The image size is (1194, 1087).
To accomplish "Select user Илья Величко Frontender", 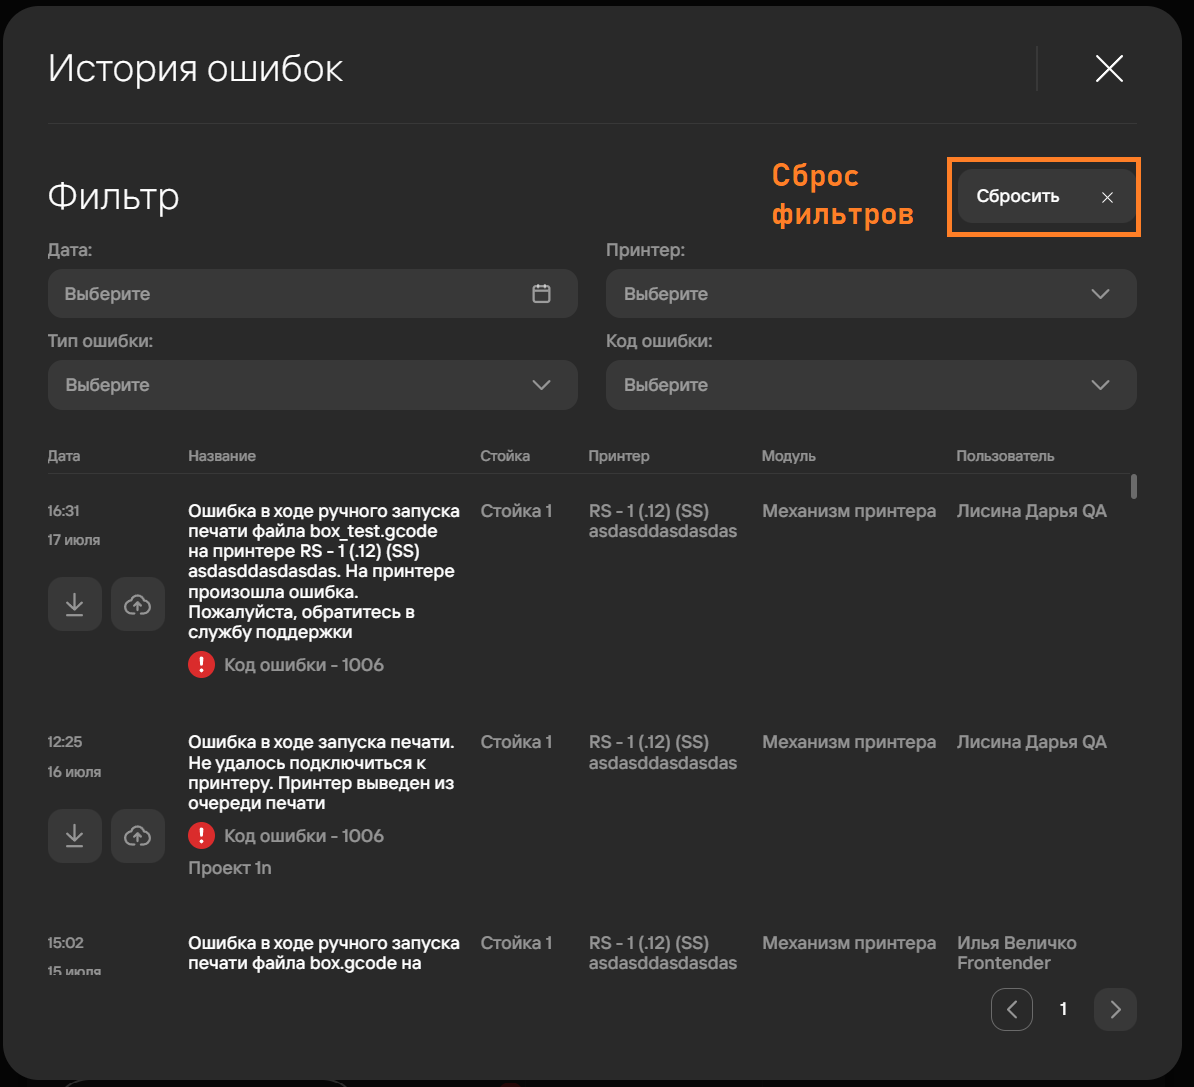I will [1017, 953].
